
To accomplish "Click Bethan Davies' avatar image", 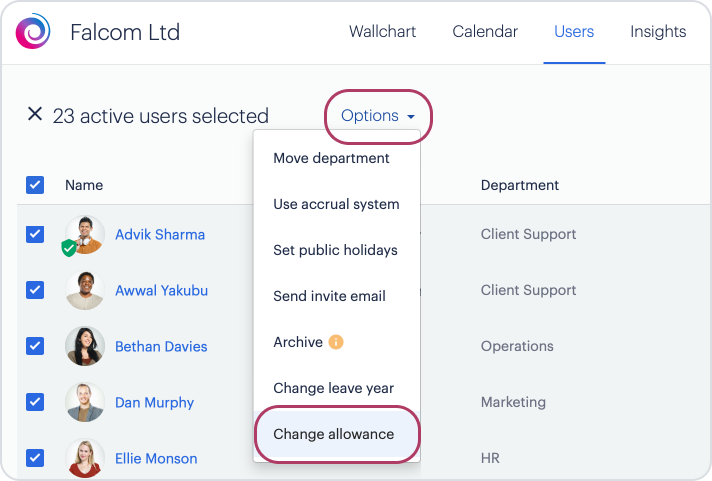I will [85, 346].
